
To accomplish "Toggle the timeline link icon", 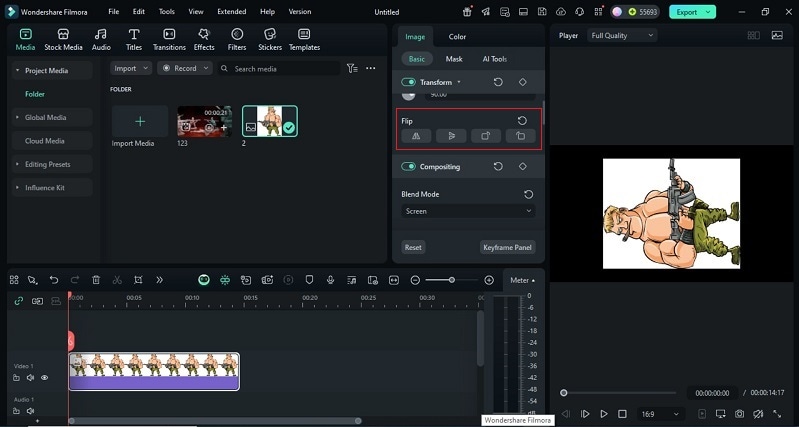I will (x=18, y=301).
